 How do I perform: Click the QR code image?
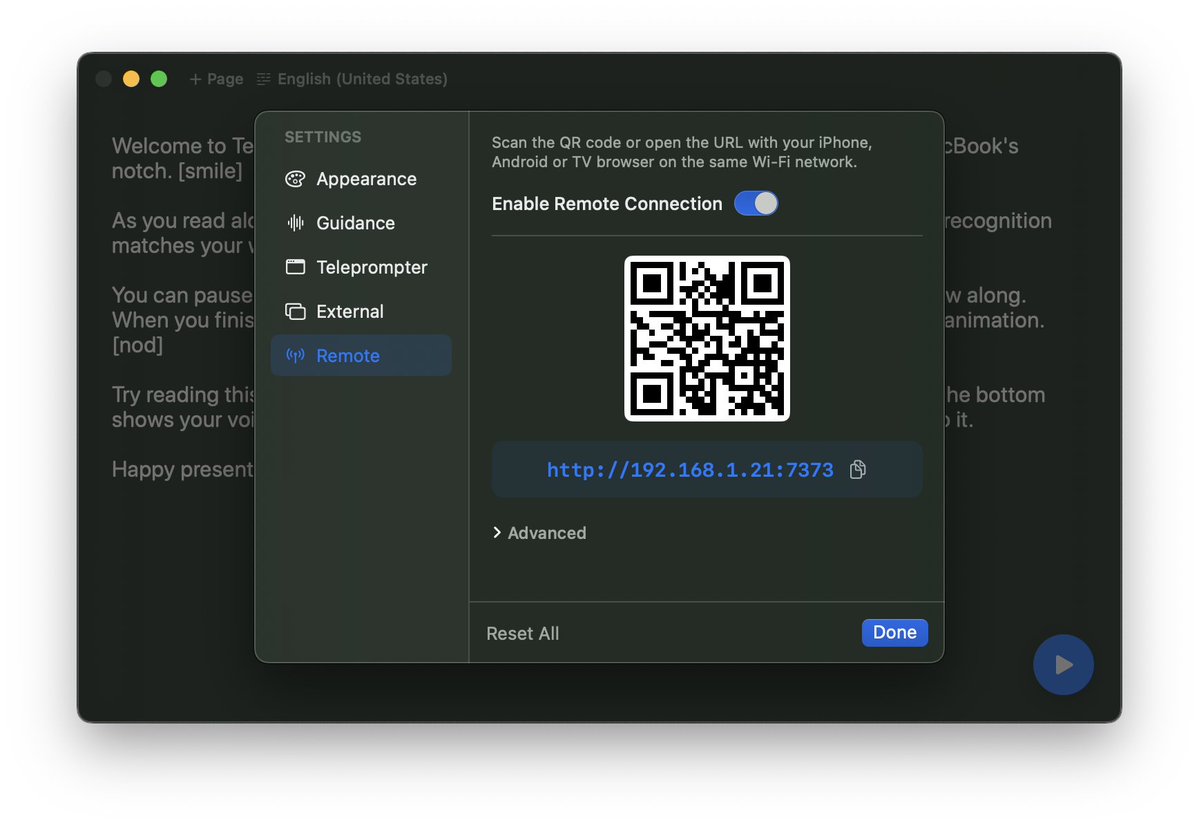(707, 339)
